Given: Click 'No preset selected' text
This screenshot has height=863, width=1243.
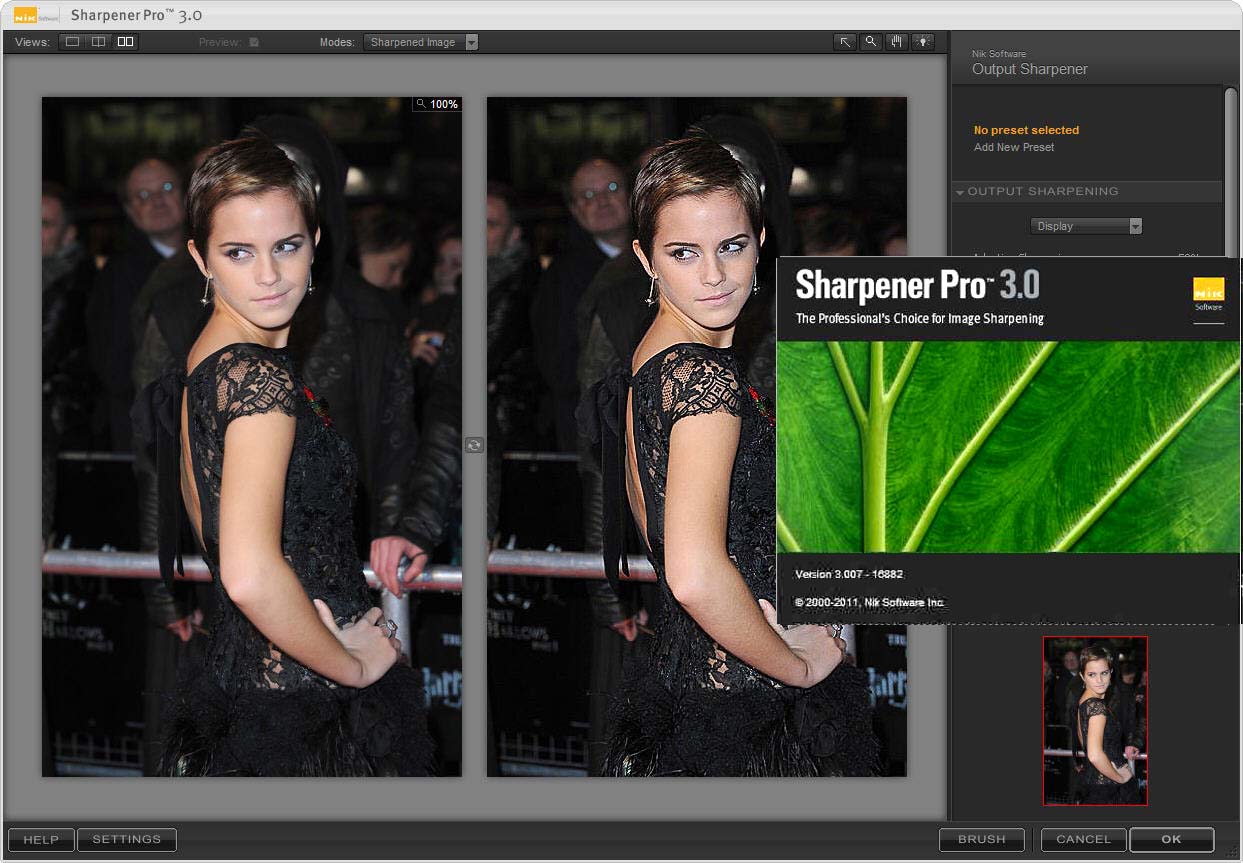Looking at the screenshot, I should coord(1026,130).
